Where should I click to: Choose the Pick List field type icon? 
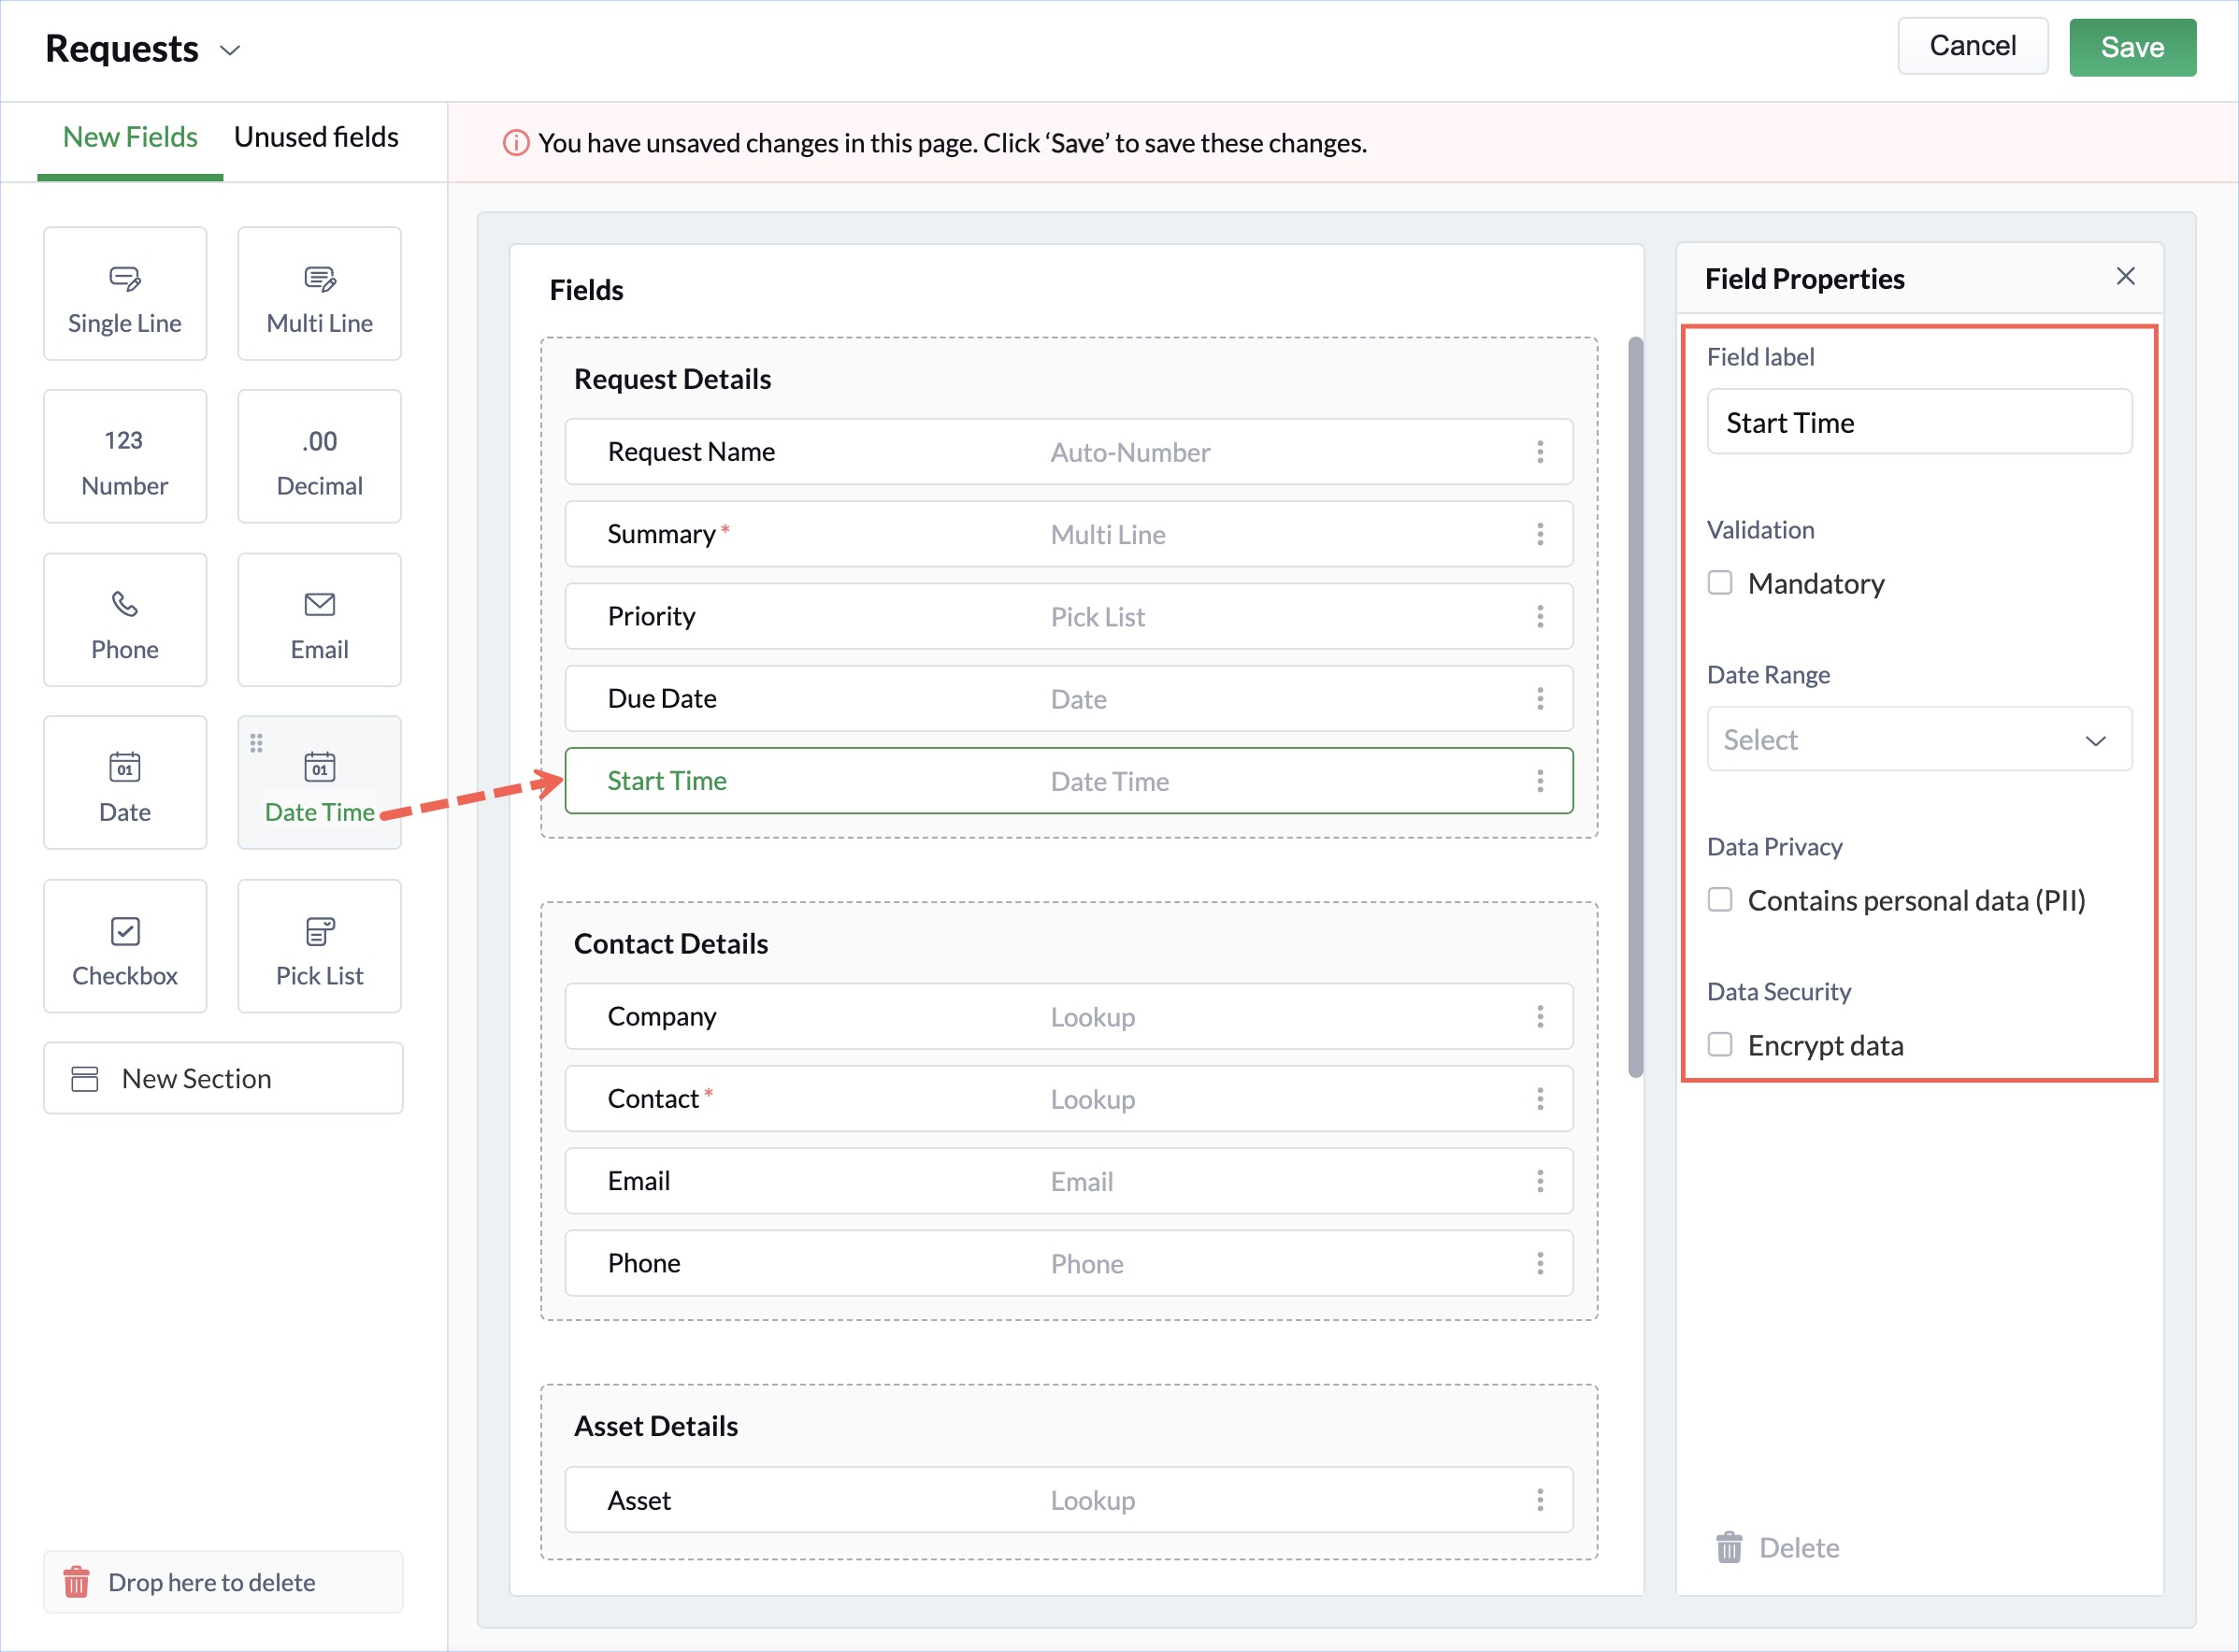319,931
